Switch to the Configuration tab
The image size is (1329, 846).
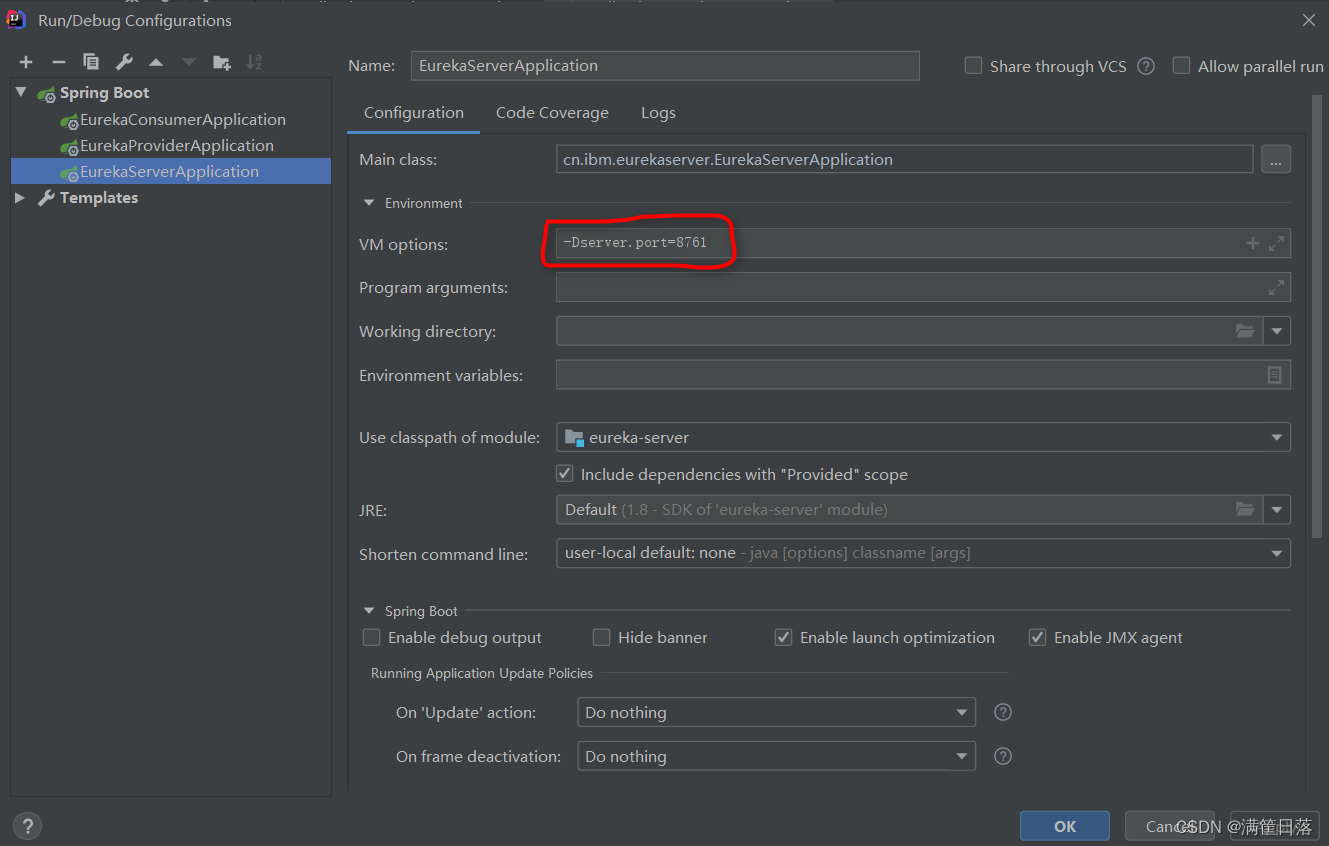(x=414, y=113)
